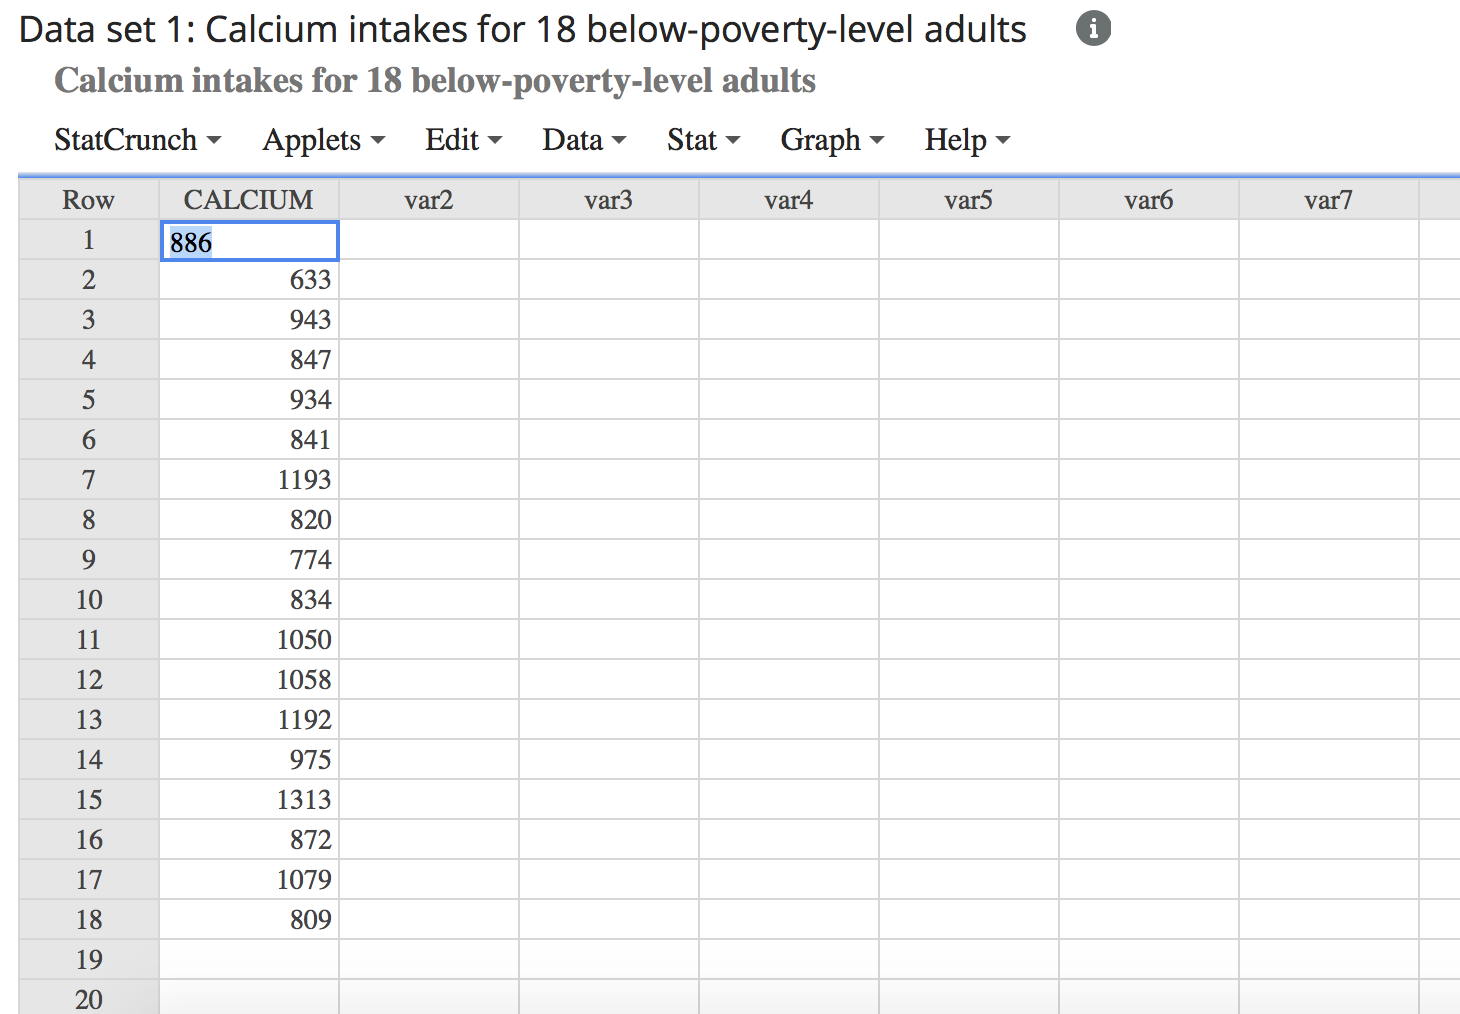Click the var7 column header
The image size is (1460, 1014).
click(1329, 200)
